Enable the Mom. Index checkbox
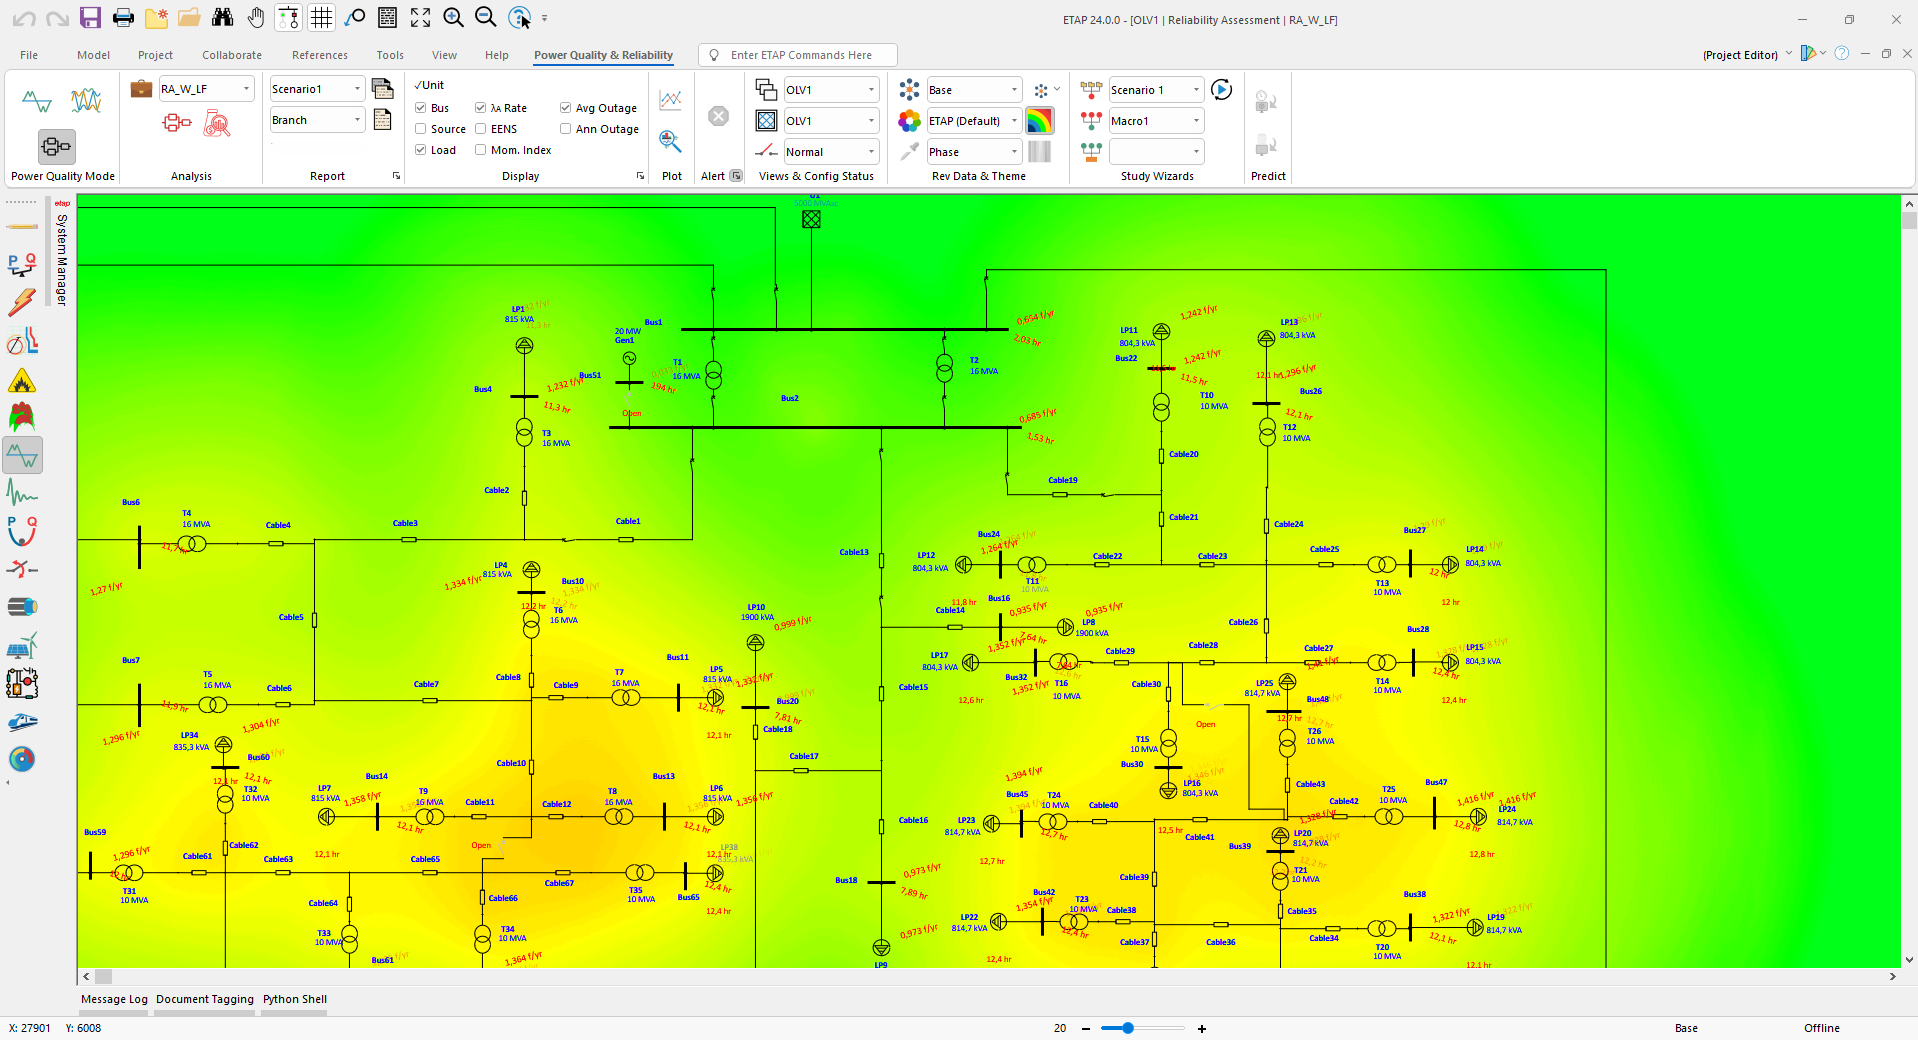 pos(480,149)
